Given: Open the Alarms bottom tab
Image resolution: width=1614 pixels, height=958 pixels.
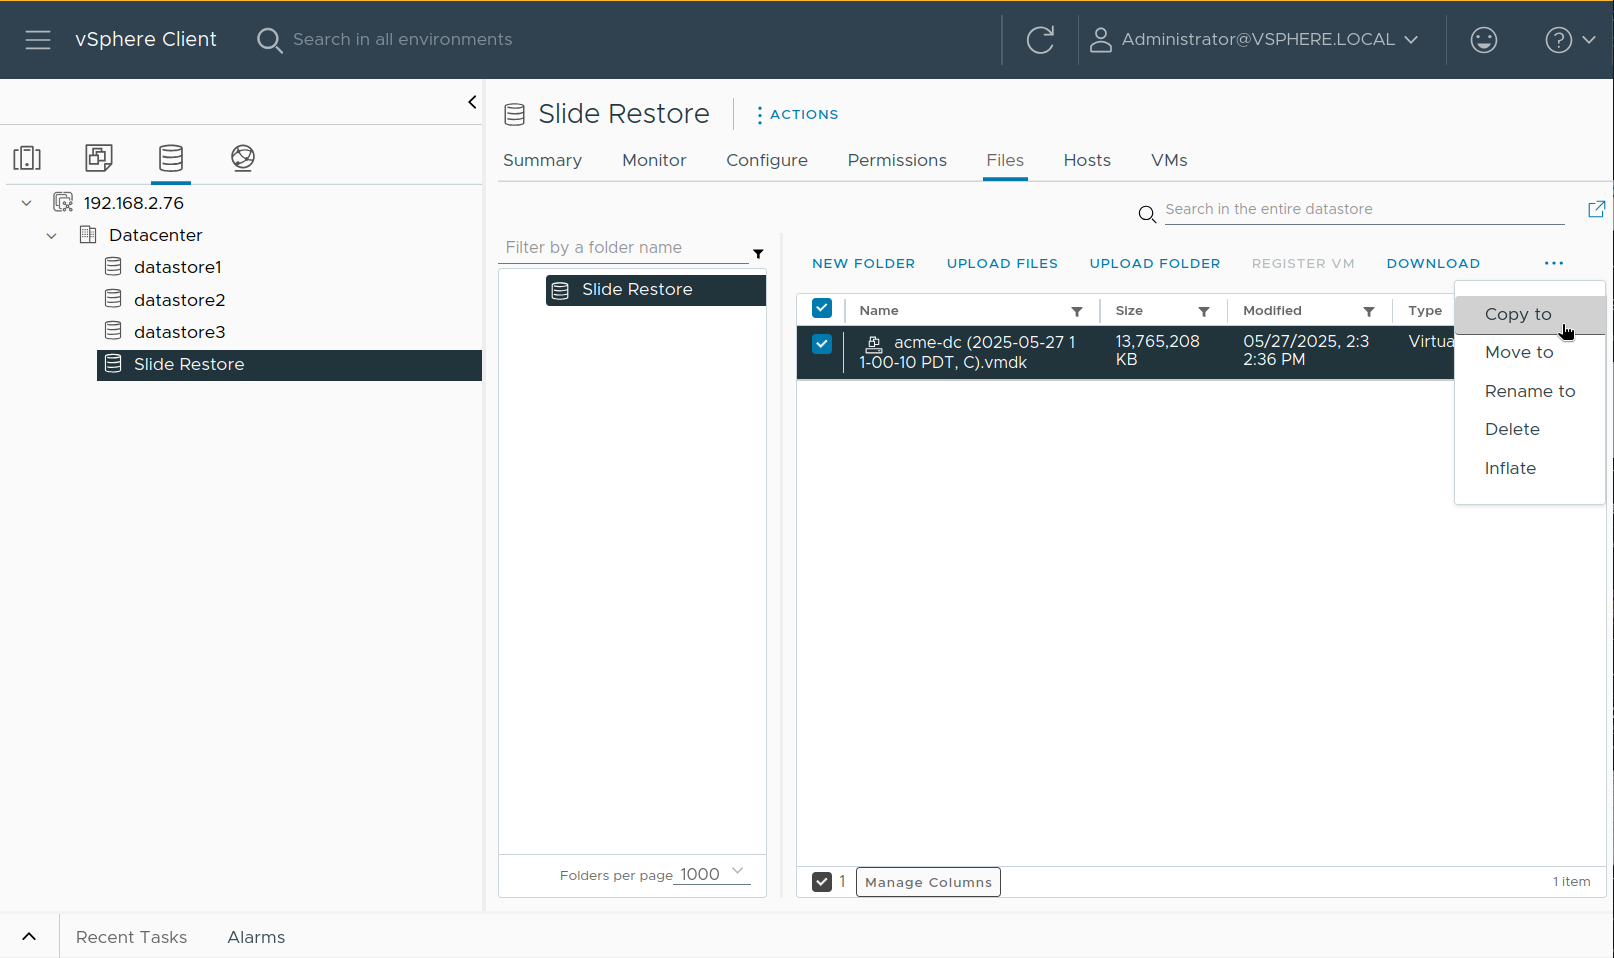Looking at the screenshot, I should click(256, 937).
